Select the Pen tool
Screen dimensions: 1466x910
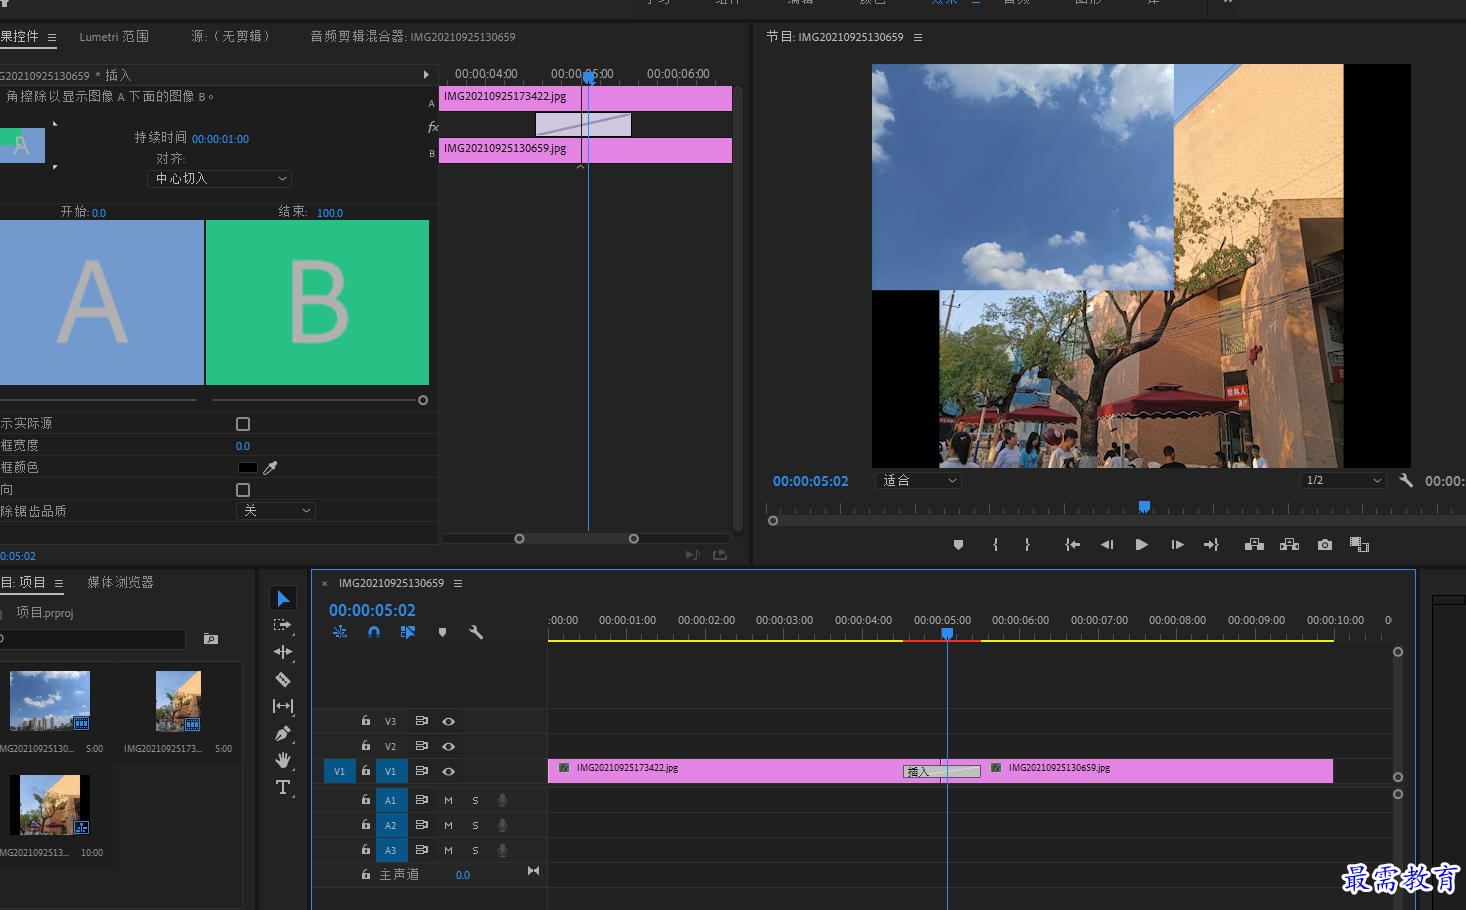pos(283,733)
